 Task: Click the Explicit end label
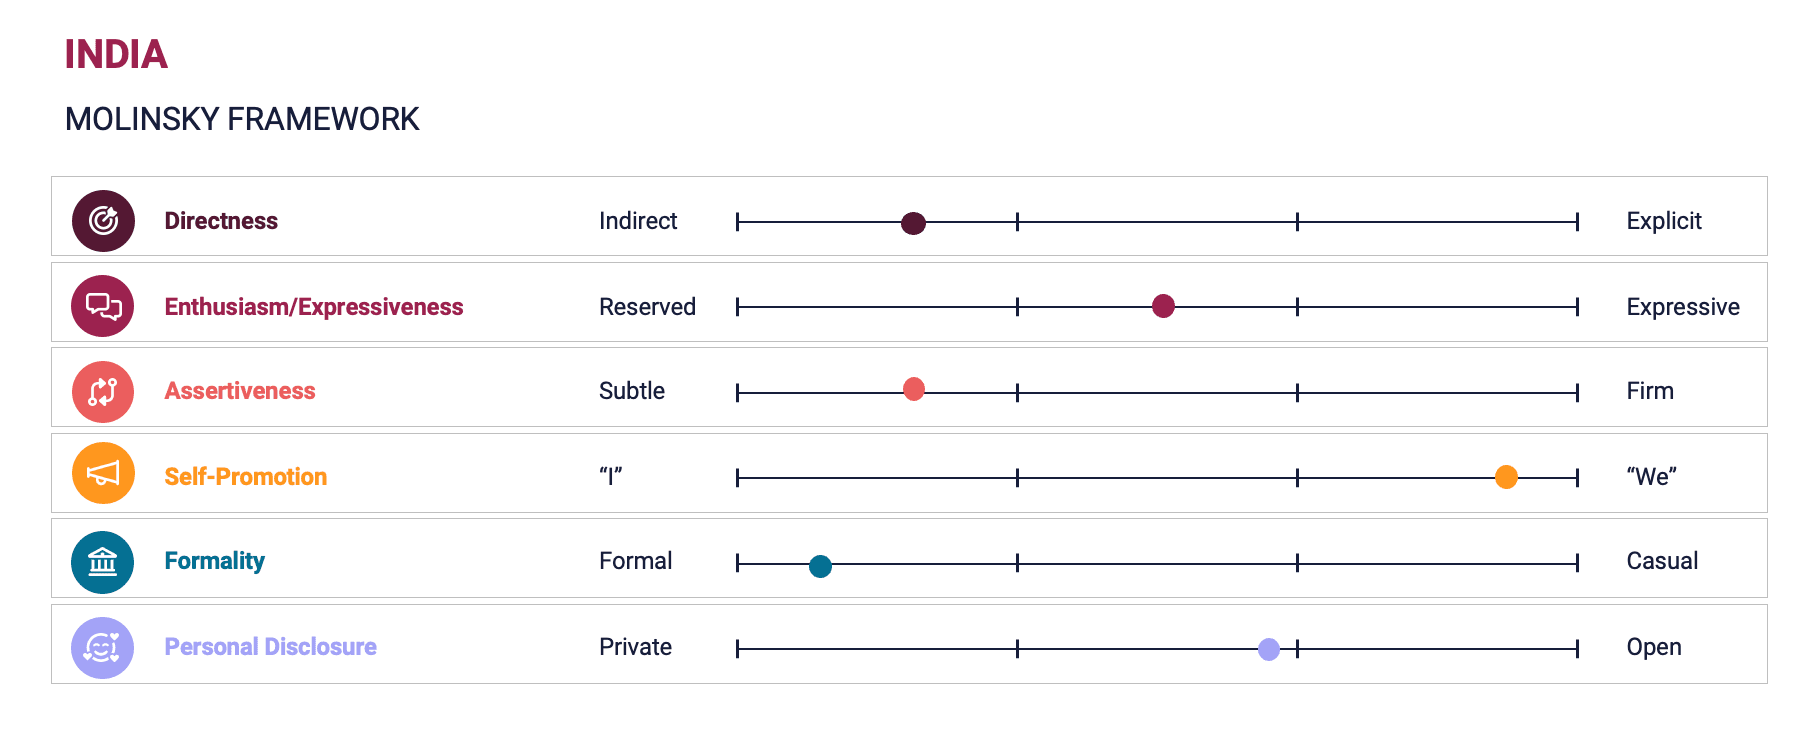click(1664, 221)
